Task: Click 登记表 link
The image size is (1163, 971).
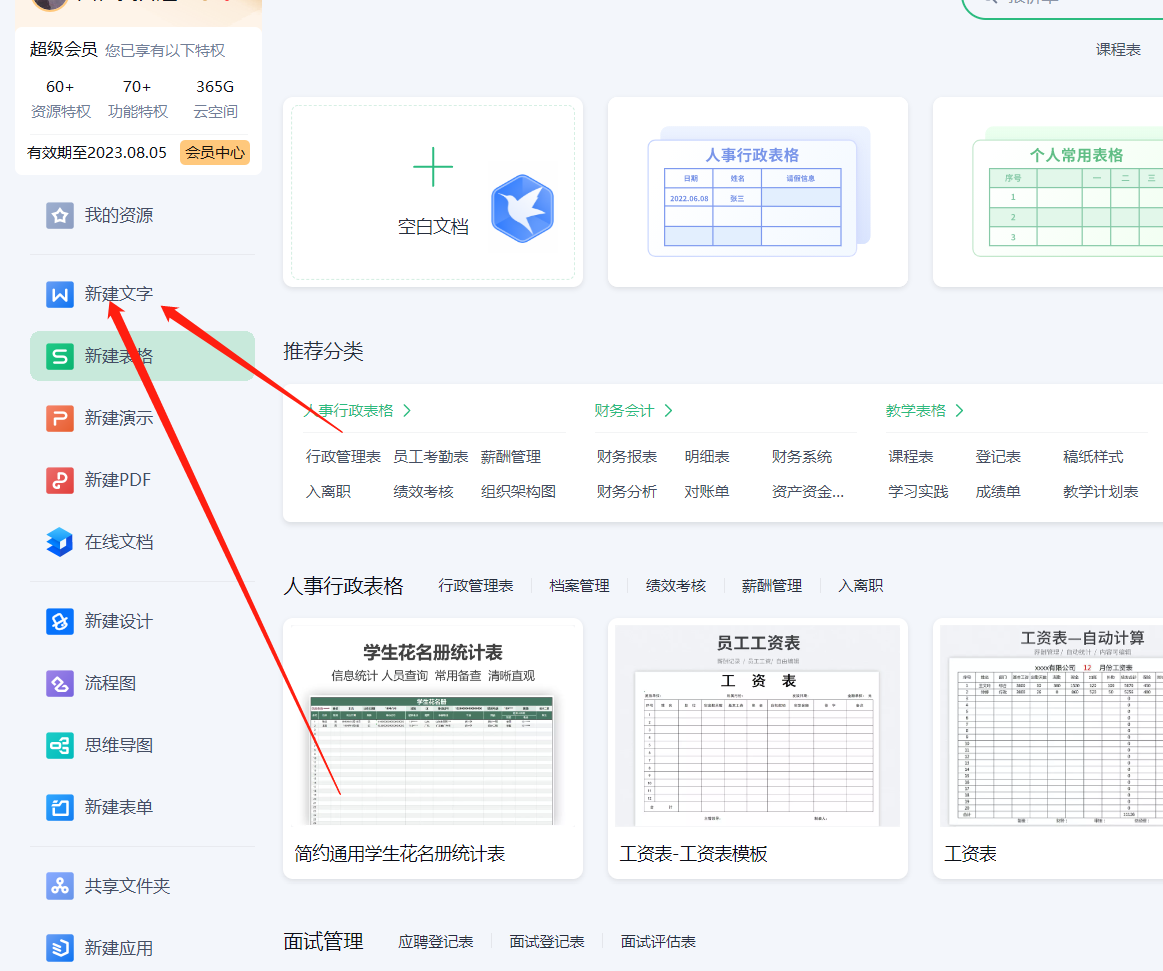Action: point(998,457)
